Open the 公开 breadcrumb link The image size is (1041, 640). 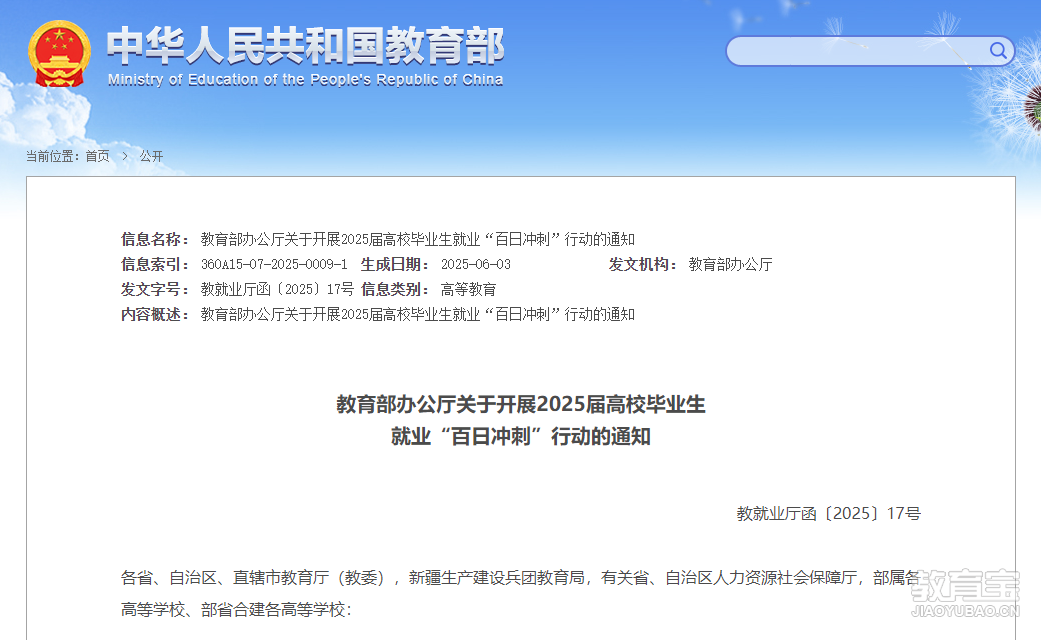(x=151, y=156)
